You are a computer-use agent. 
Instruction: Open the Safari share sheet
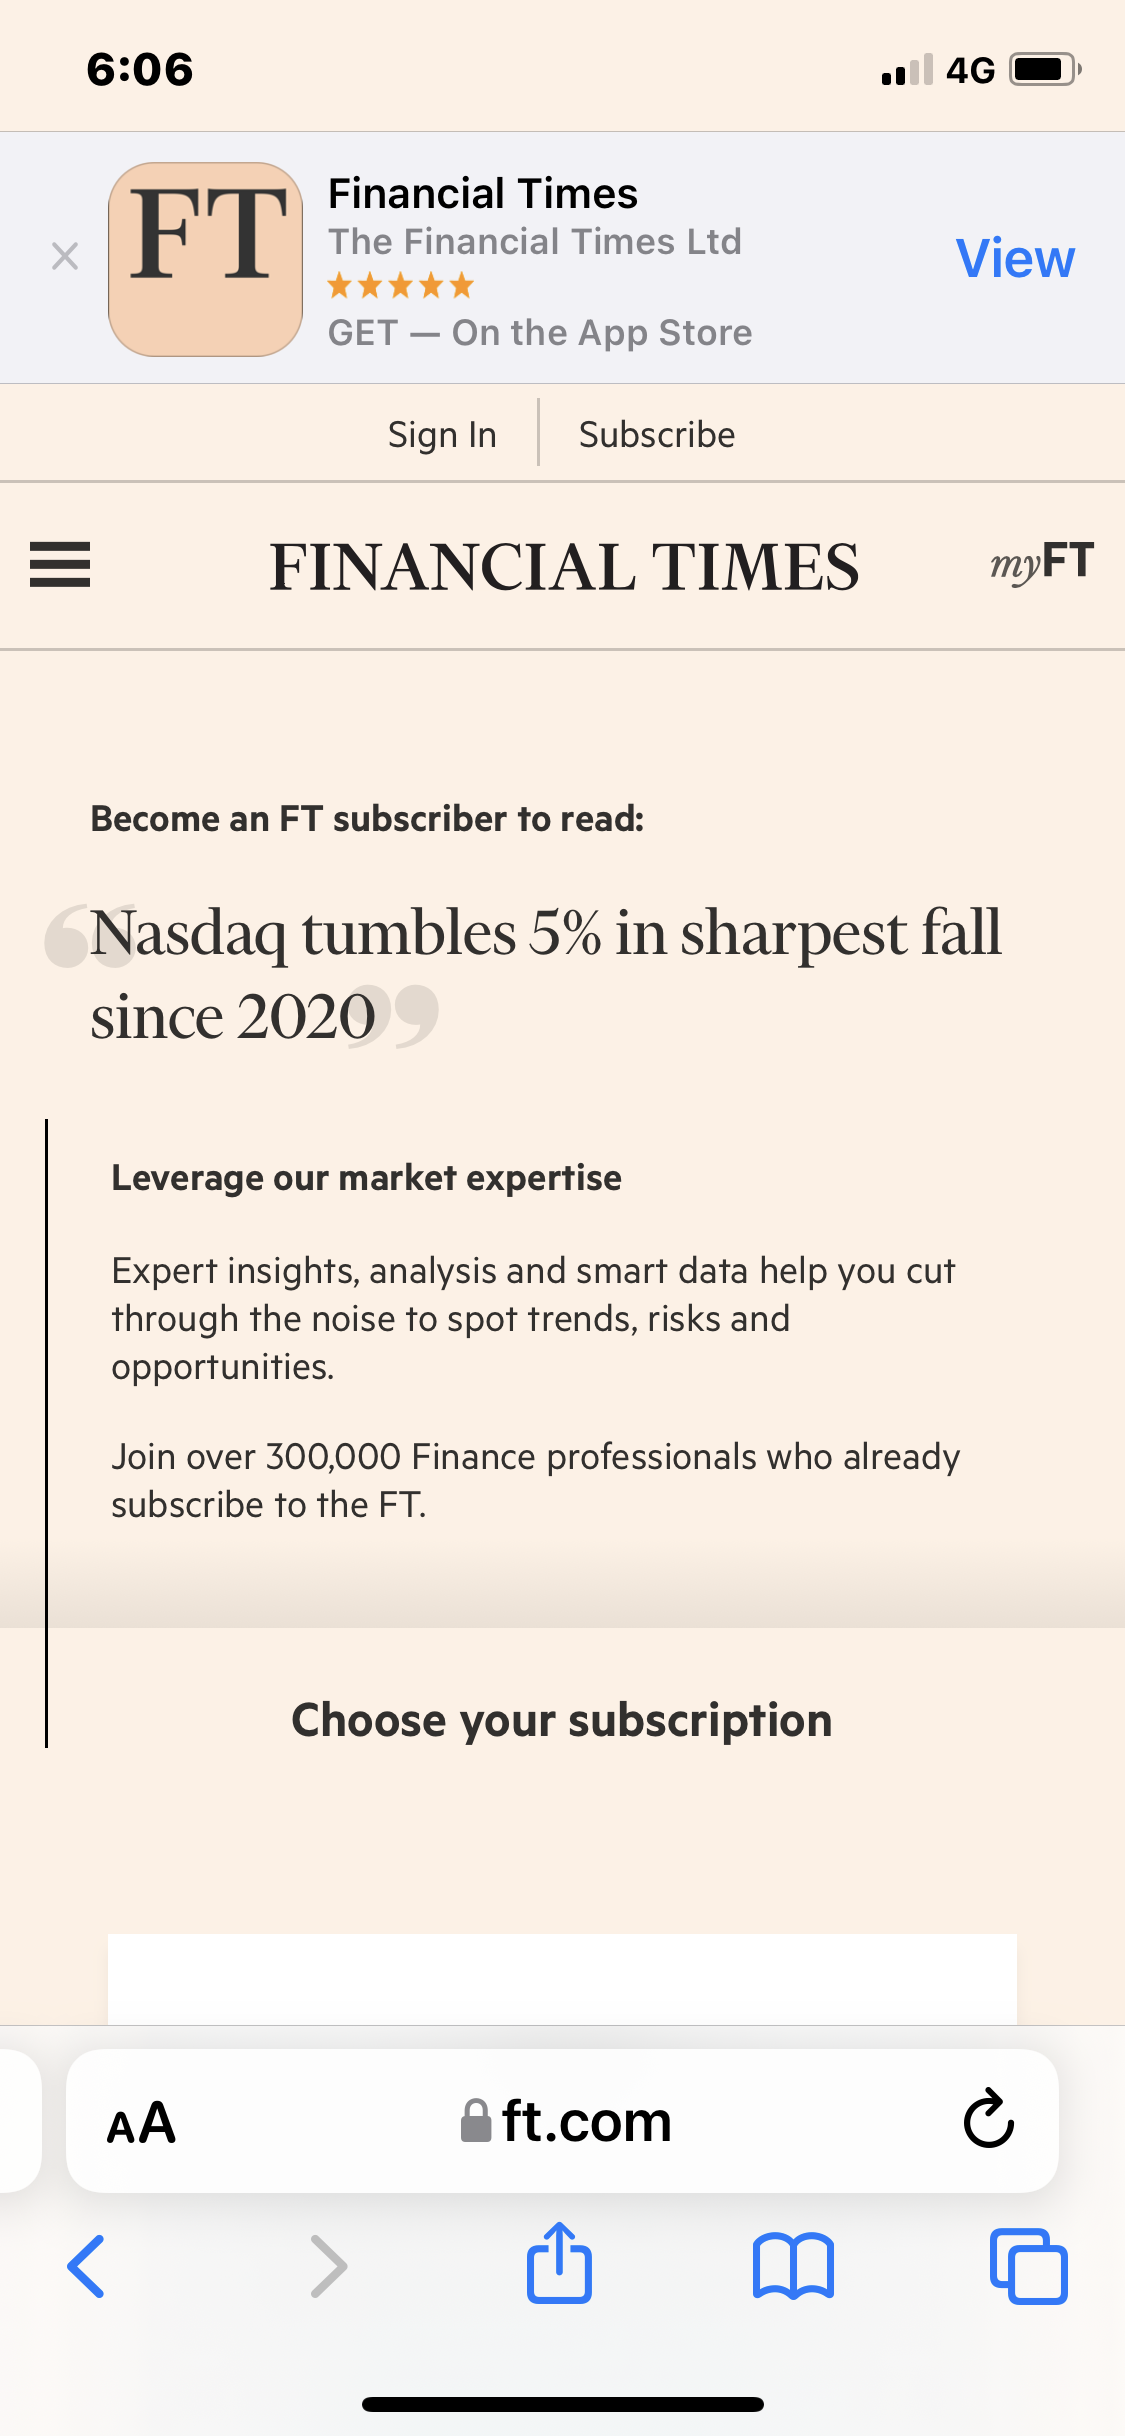tap(560, 2262)
